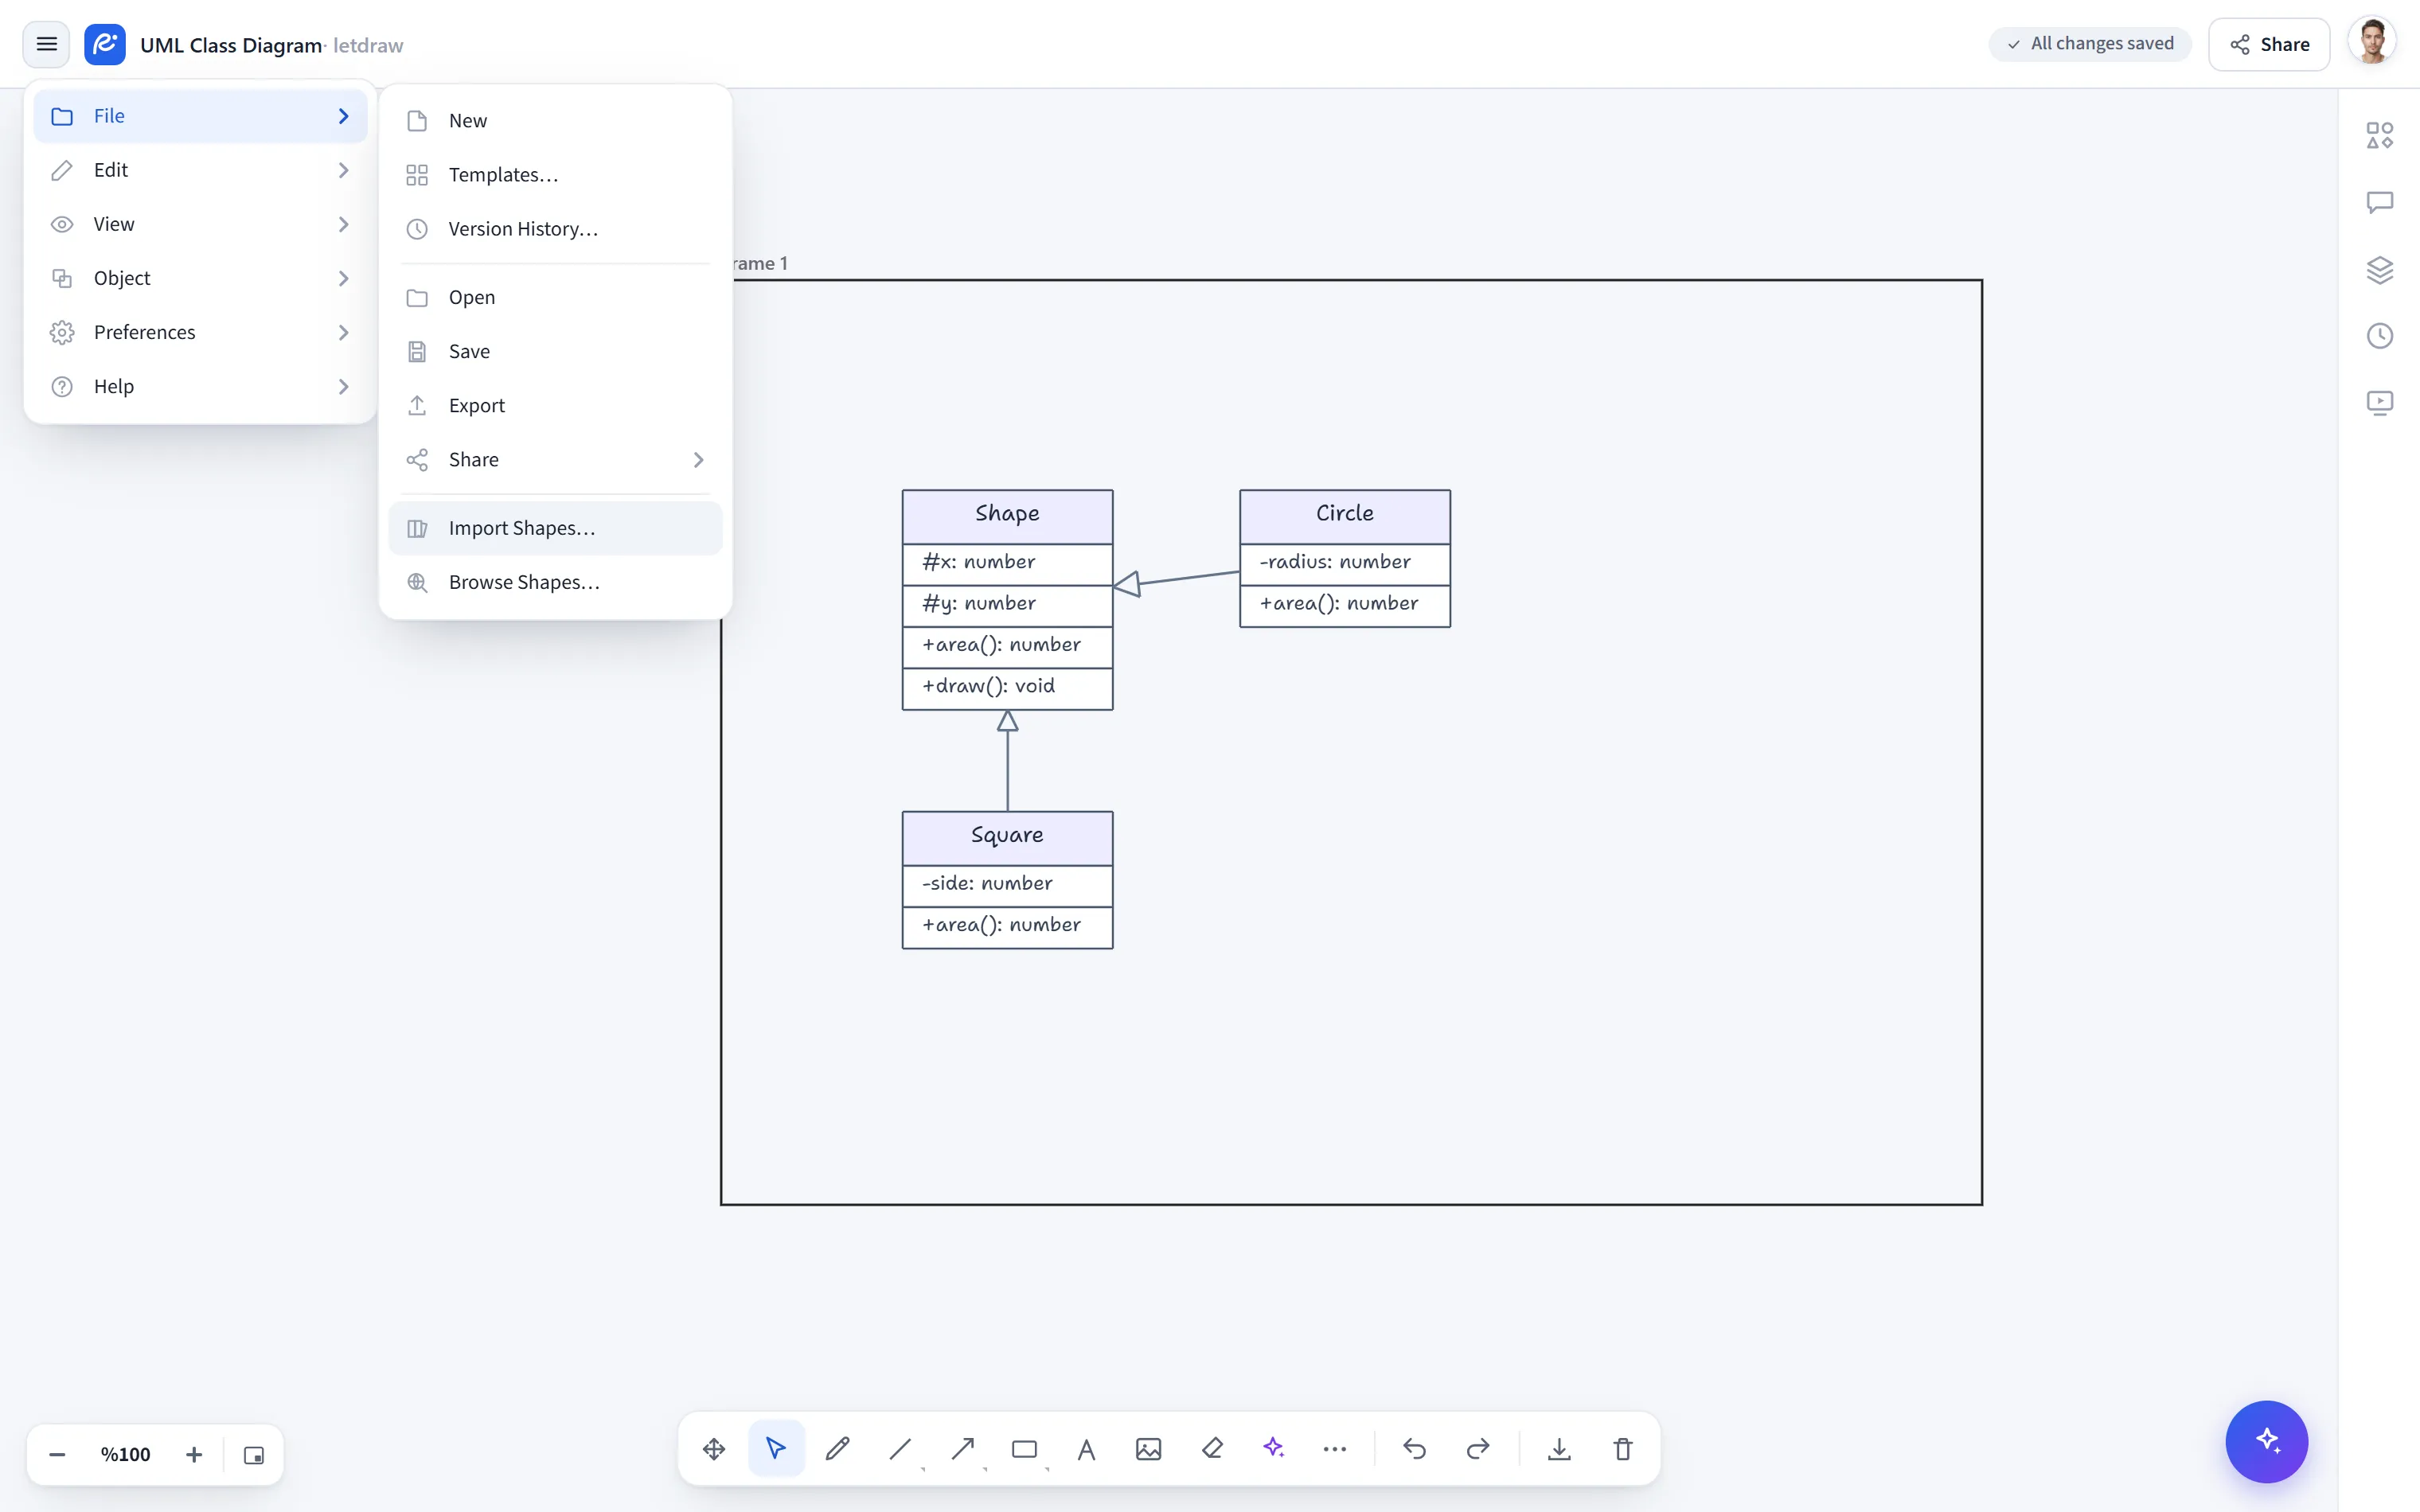
Task: Zoom in with the plus button
Action: (194, 1455)
